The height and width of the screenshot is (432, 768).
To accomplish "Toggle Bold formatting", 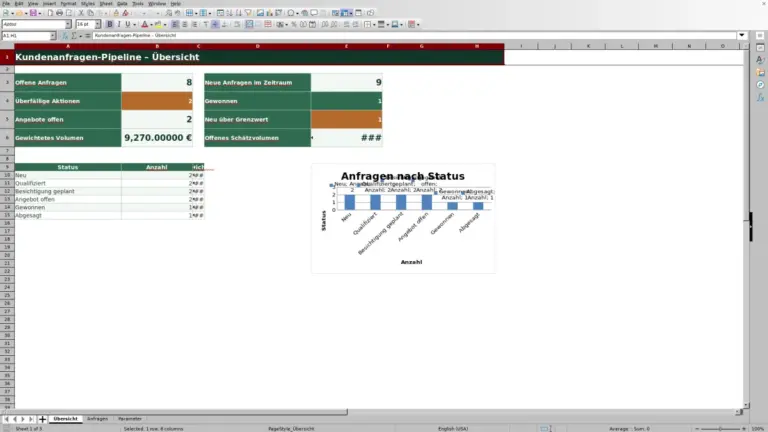I will coord(110,24).
